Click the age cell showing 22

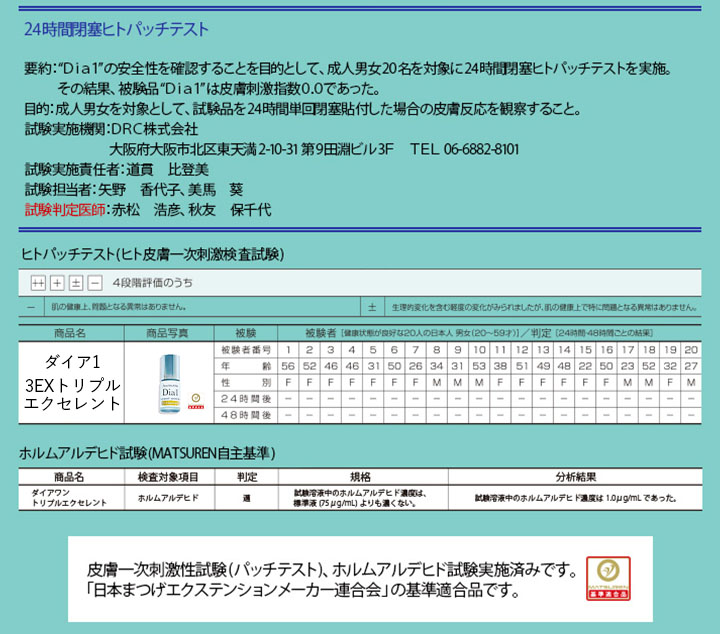click(585, 366)
